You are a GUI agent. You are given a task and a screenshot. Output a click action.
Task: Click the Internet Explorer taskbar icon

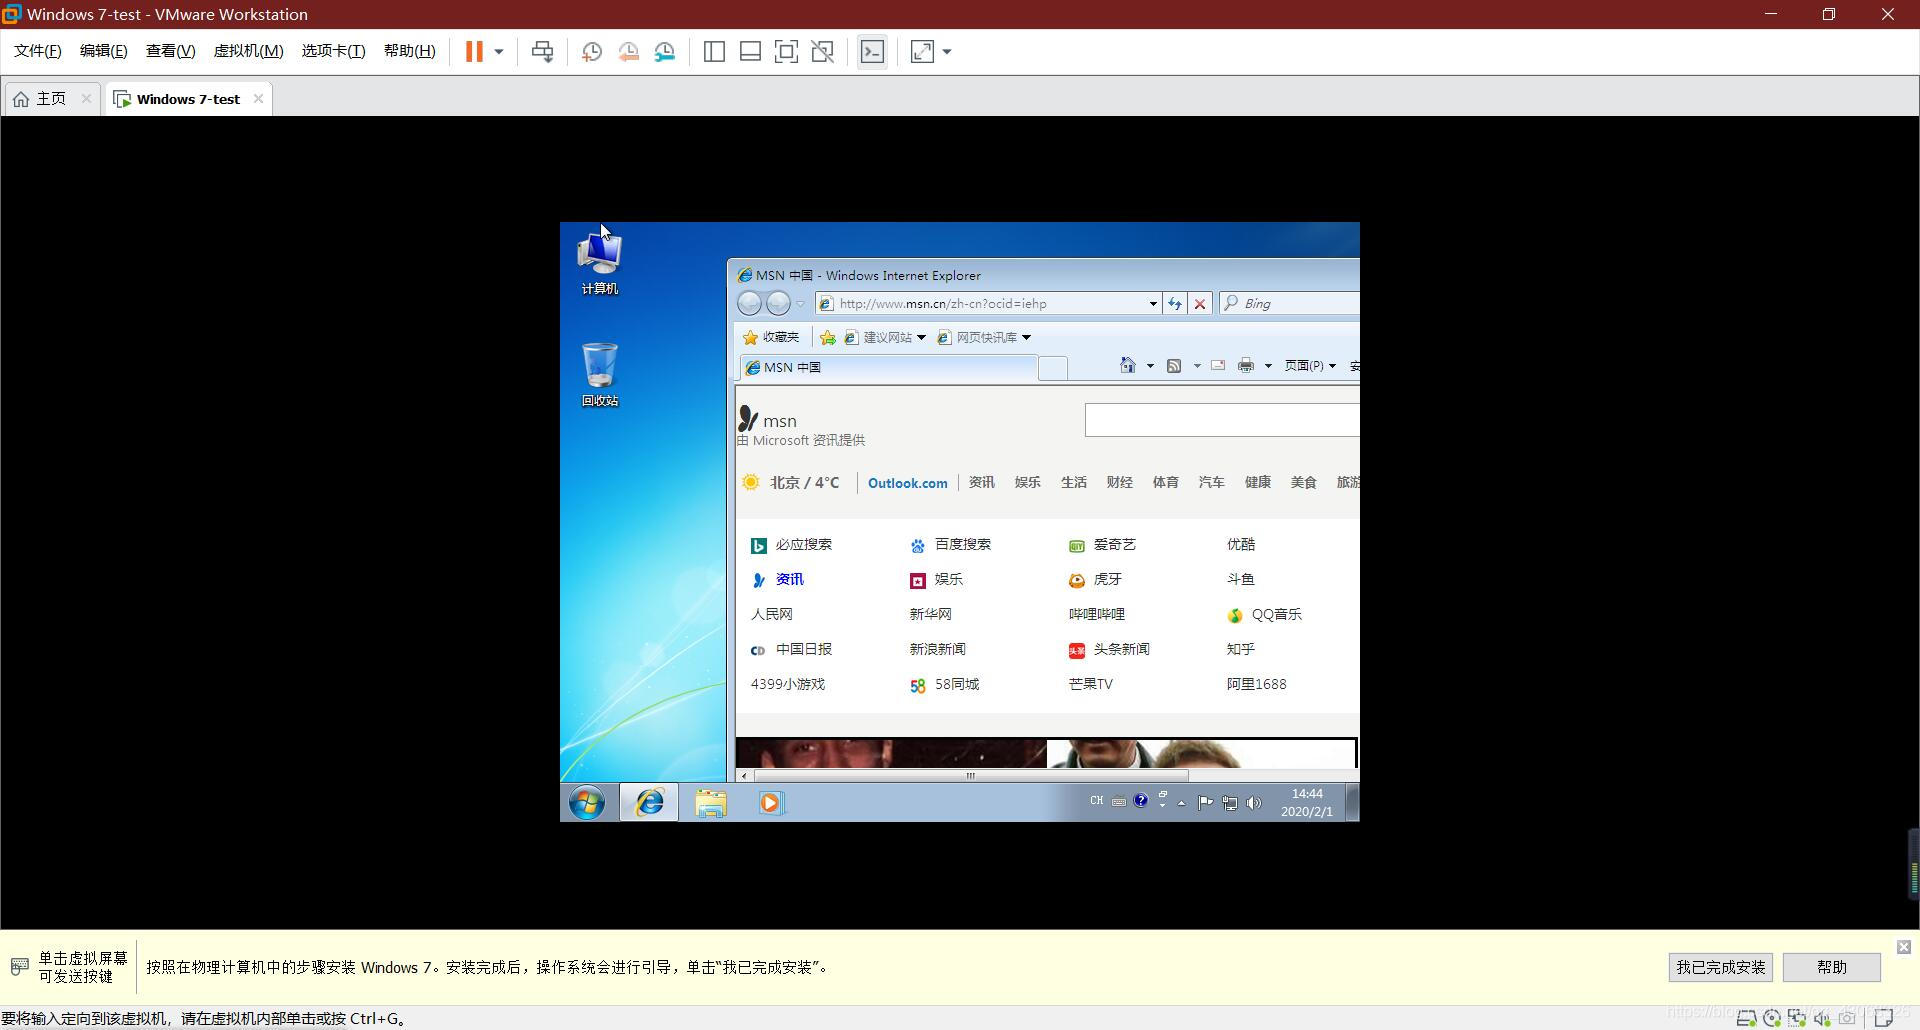tap(649, 802)
